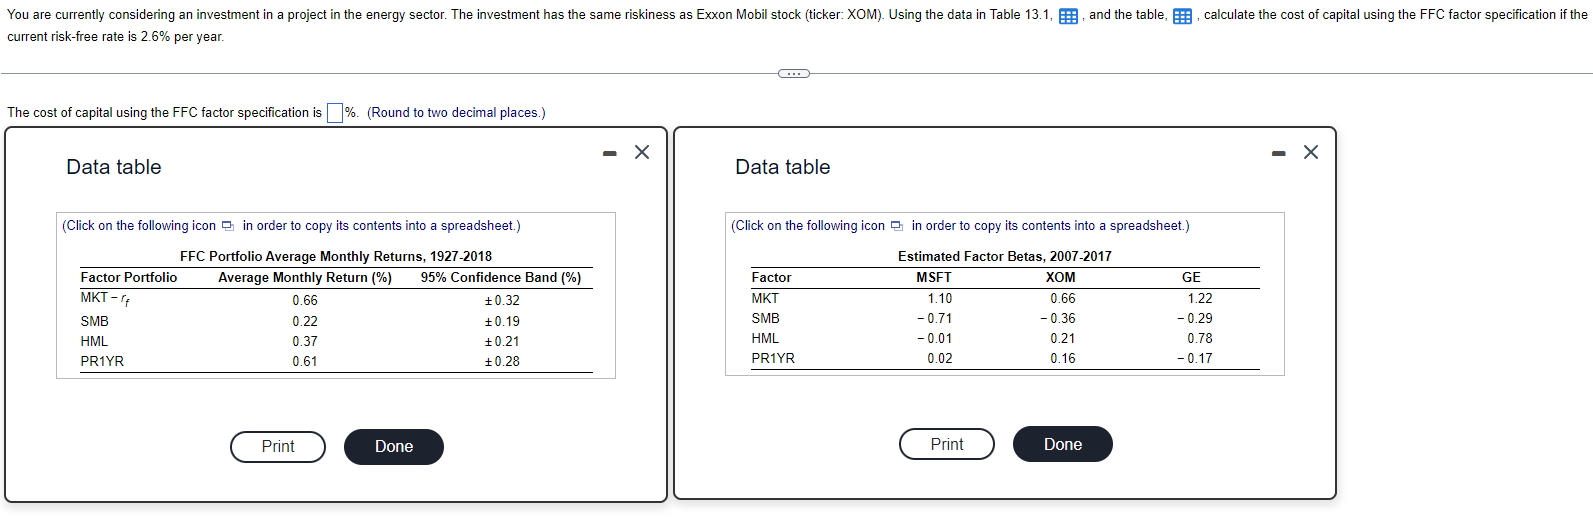
Task: Minimize the left Data table dialog
Action: [610, 153]
